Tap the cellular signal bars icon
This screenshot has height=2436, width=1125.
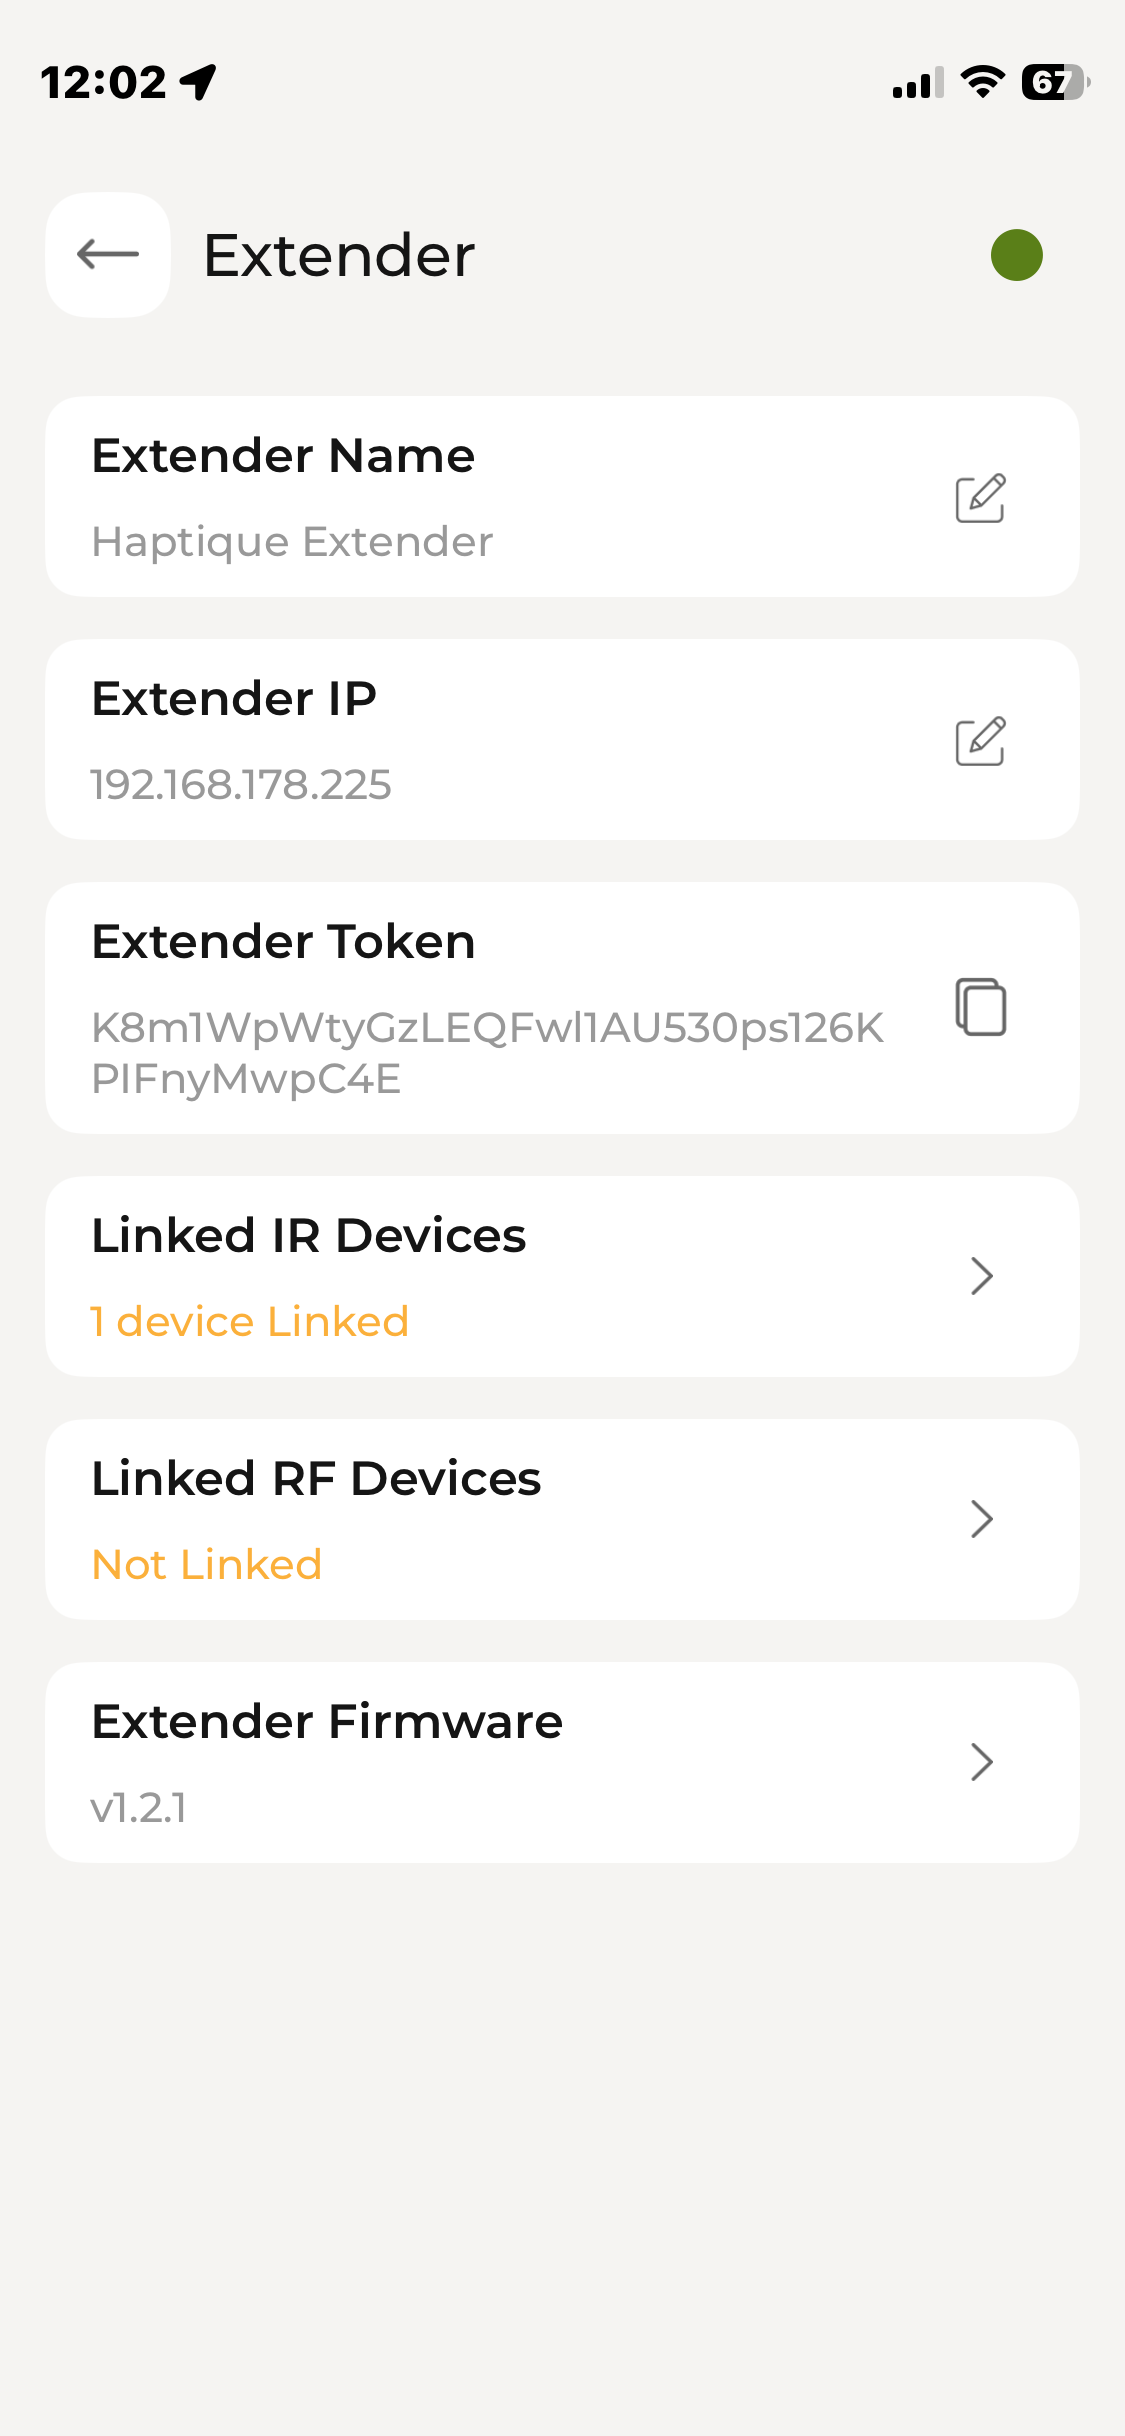tap(918, 83)
